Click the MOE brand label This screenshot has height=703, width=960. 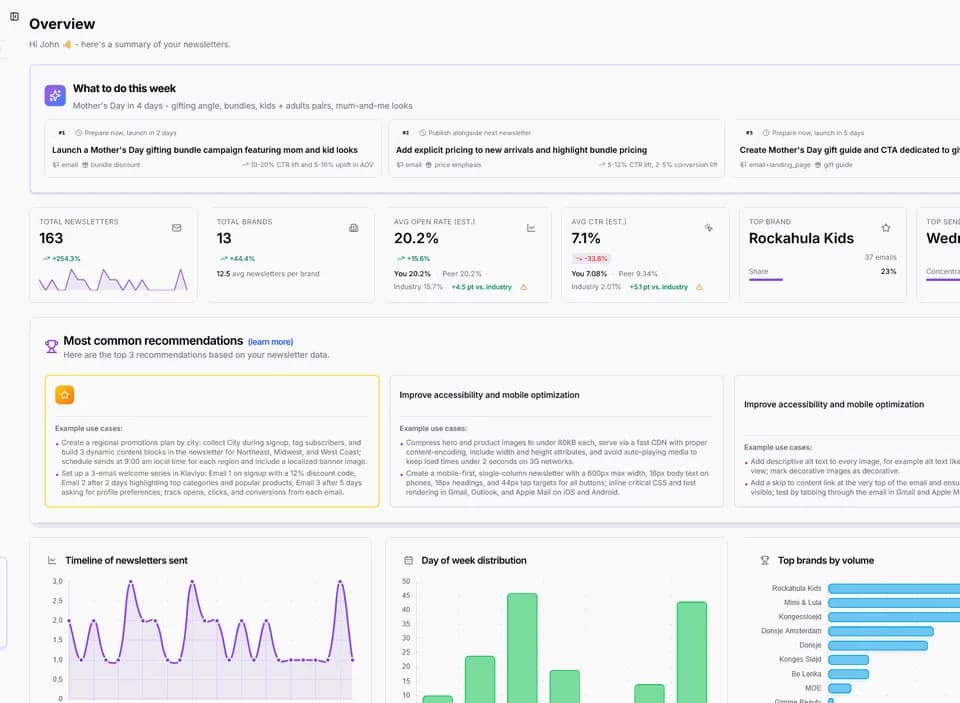coord(813,688)
